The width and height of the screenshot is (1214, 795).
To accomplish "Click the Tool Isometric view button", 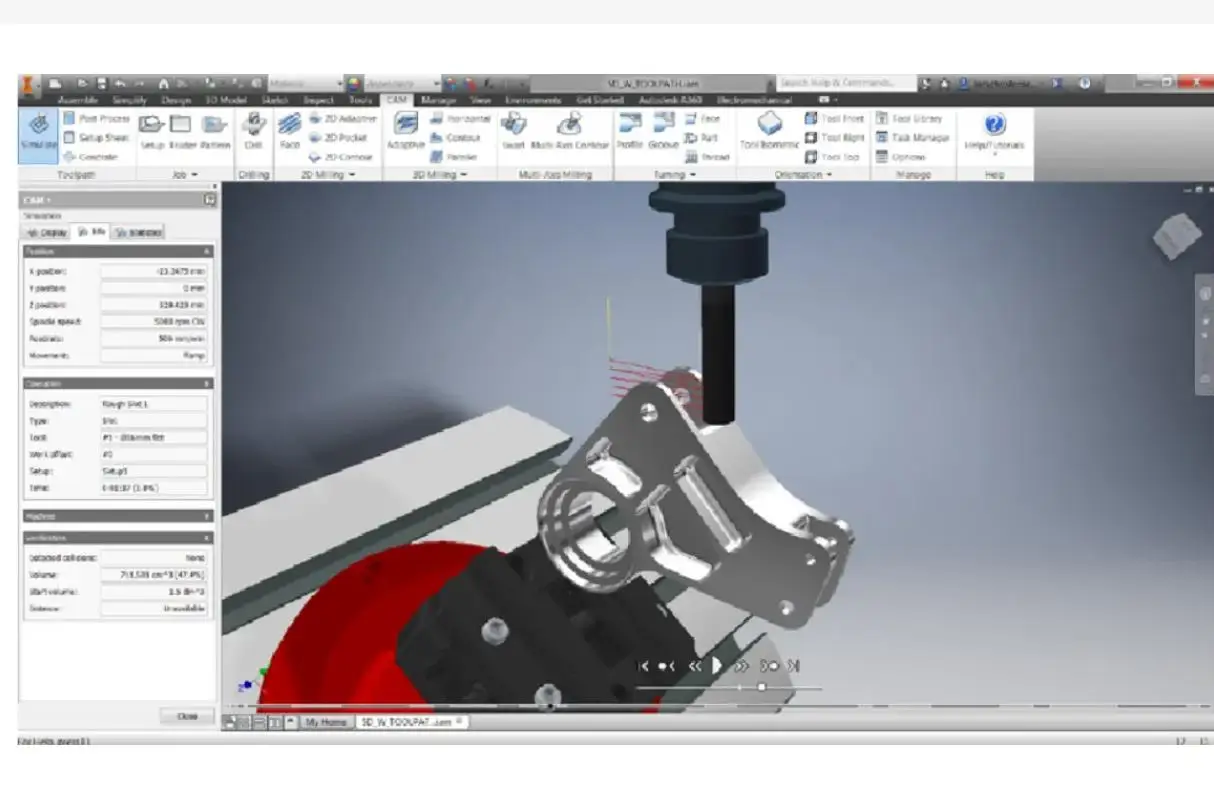I will [x=769, y=130].
